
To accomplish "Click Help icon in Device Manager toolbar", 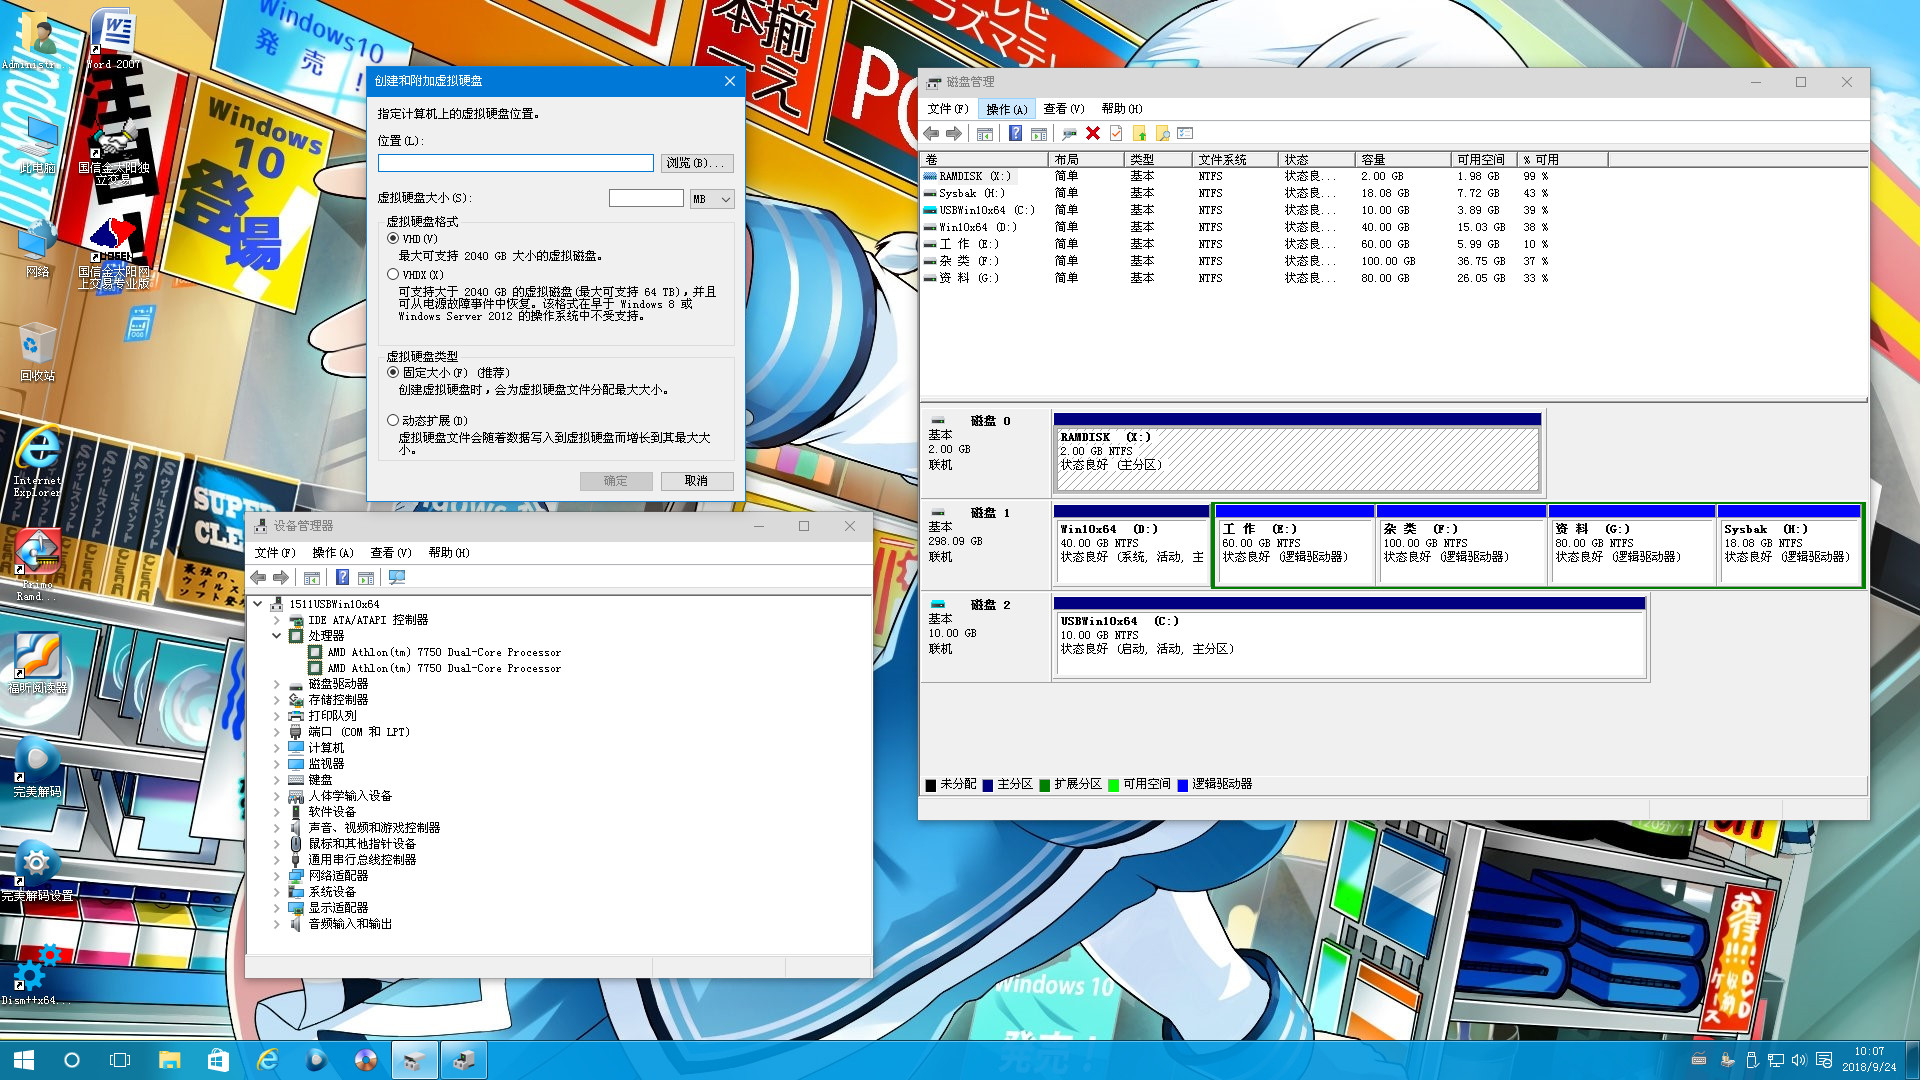I will pos(342,578).
